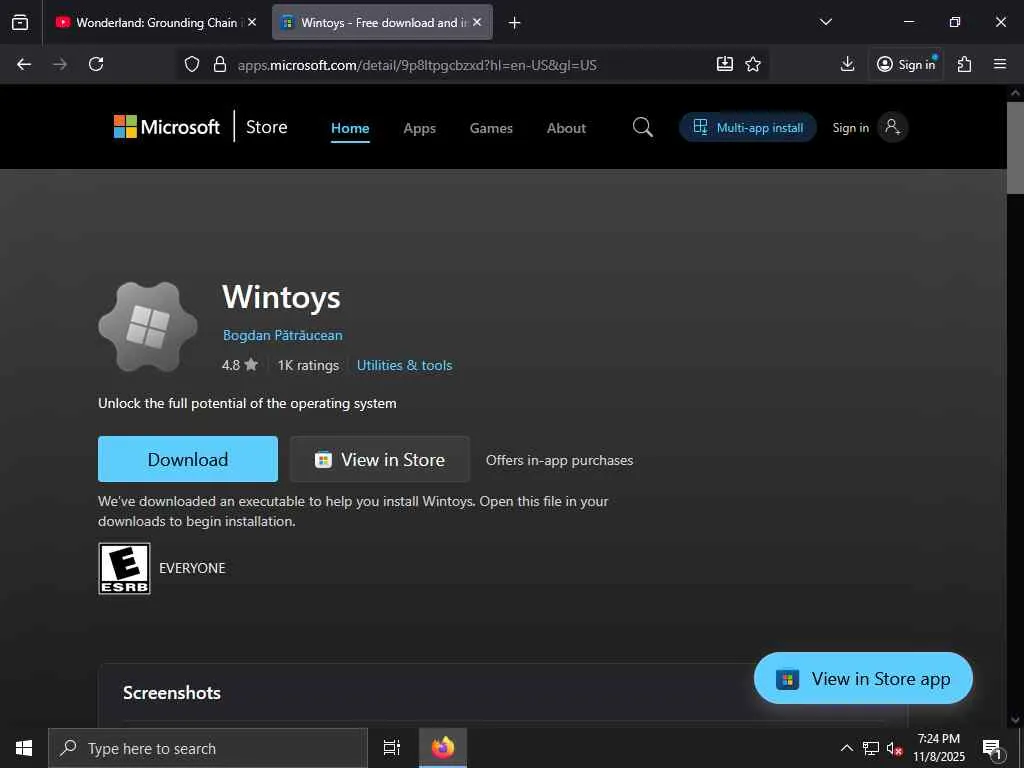The image size is (1024, 768).
Task: Close the Wintoys tab
Action: coord(477,22)
